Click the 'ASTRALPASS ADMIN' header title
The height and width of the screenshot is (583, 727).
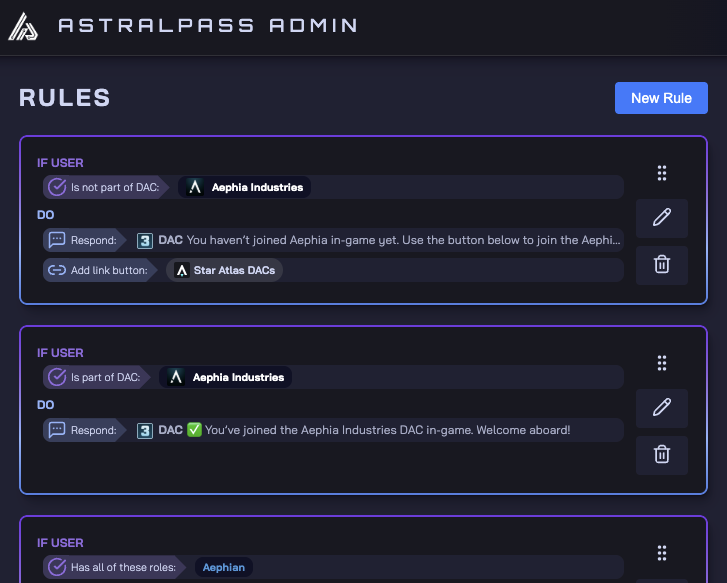(x=208, y=26)
